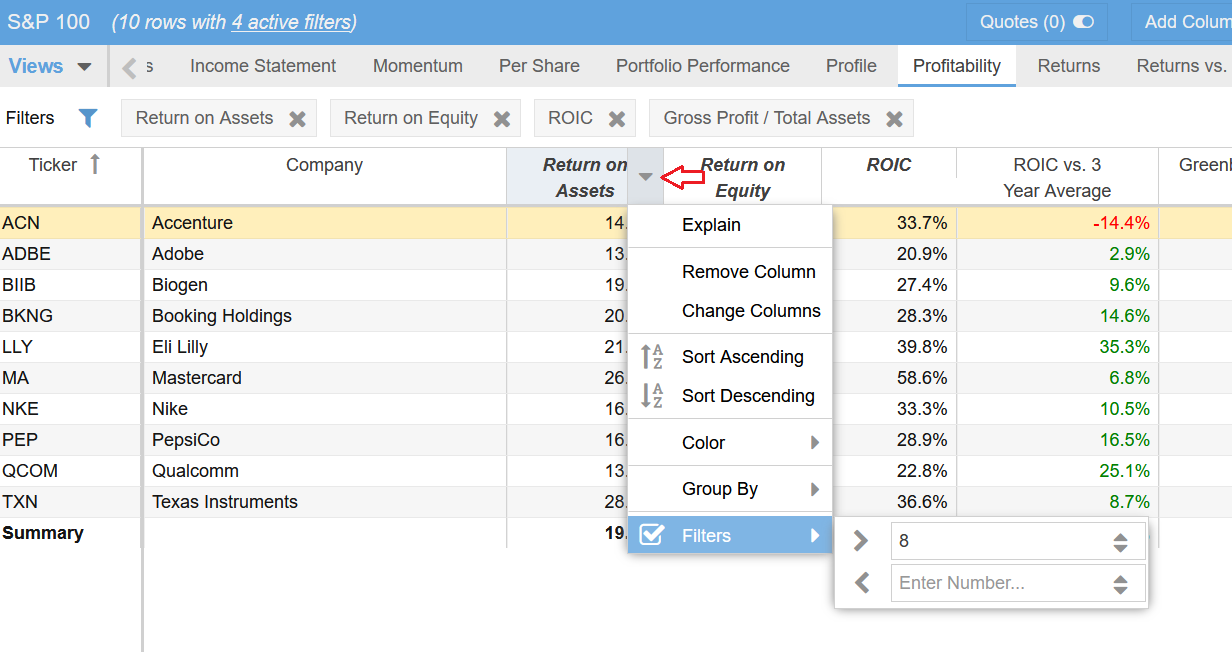Click the Eli Lilly company name

coord(180,347)
